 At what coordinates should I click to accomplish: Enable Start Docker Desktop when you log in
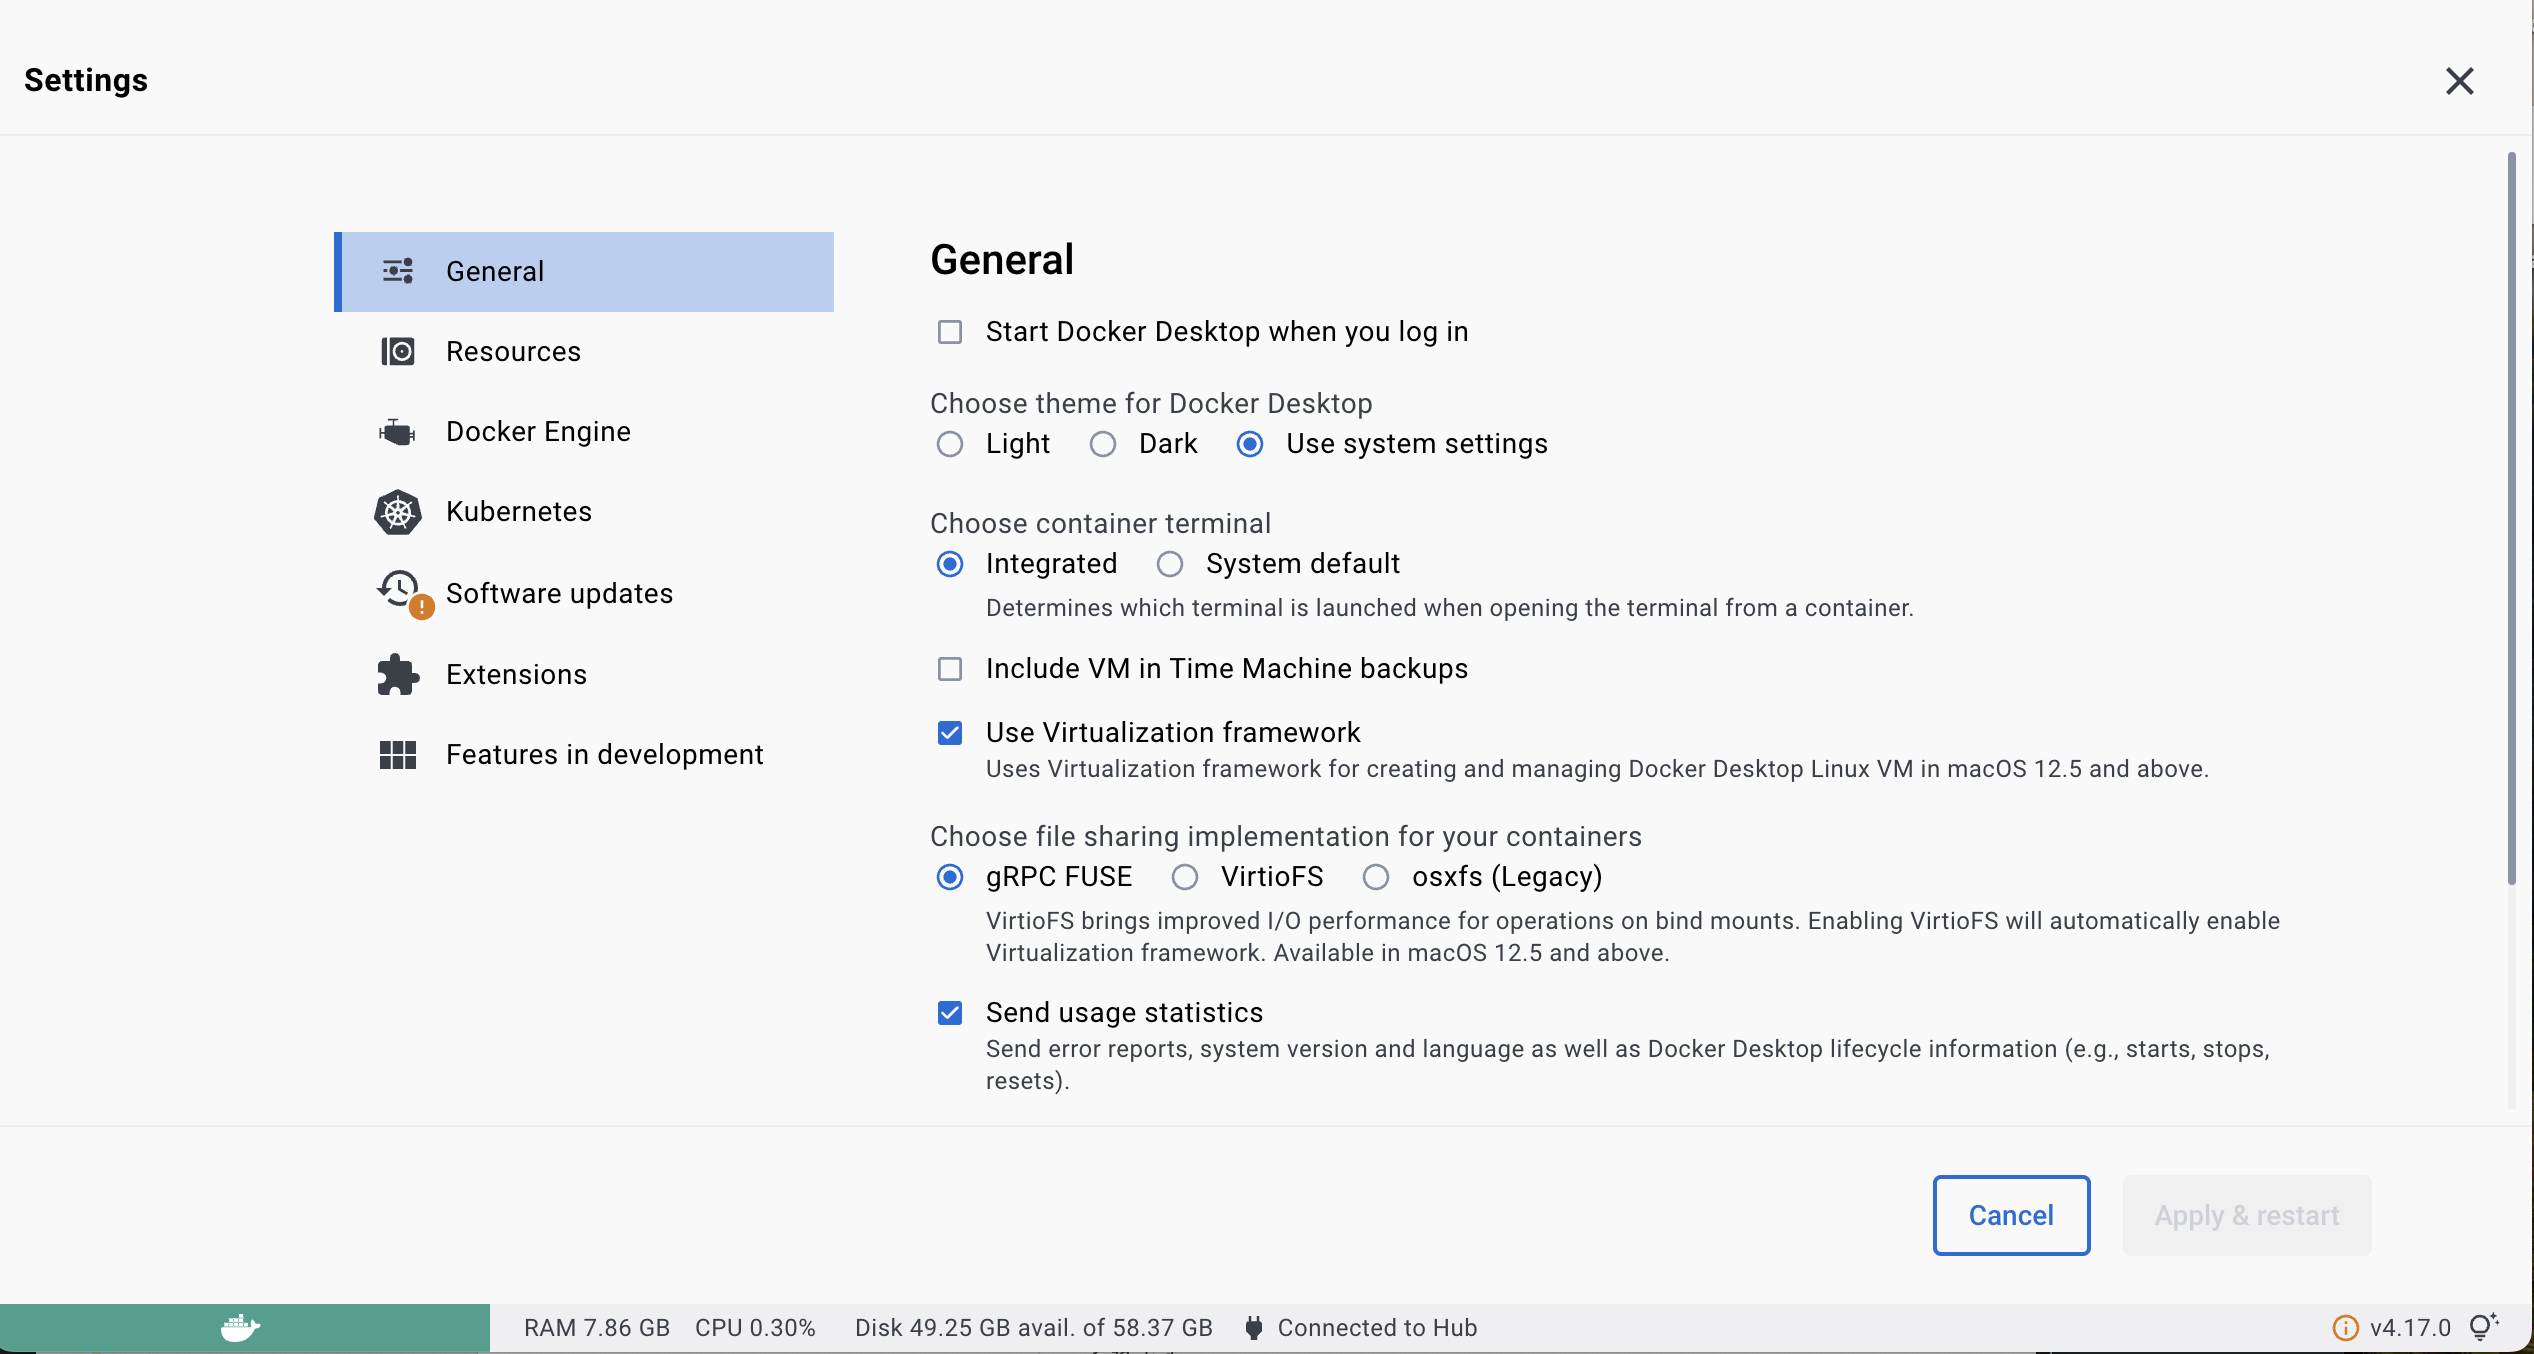tap(950, 332)
